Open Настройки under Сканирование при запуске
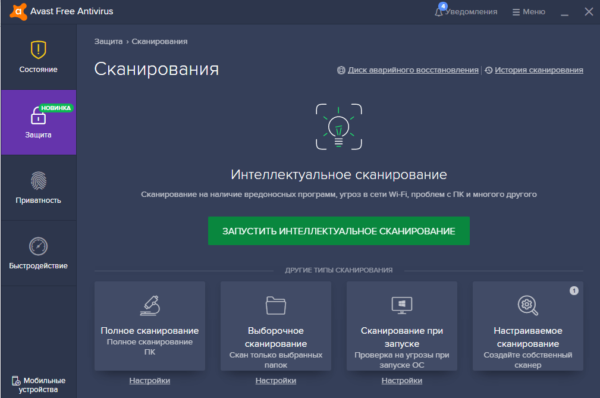Screen dimensions: 600x398 click(402, 380)
